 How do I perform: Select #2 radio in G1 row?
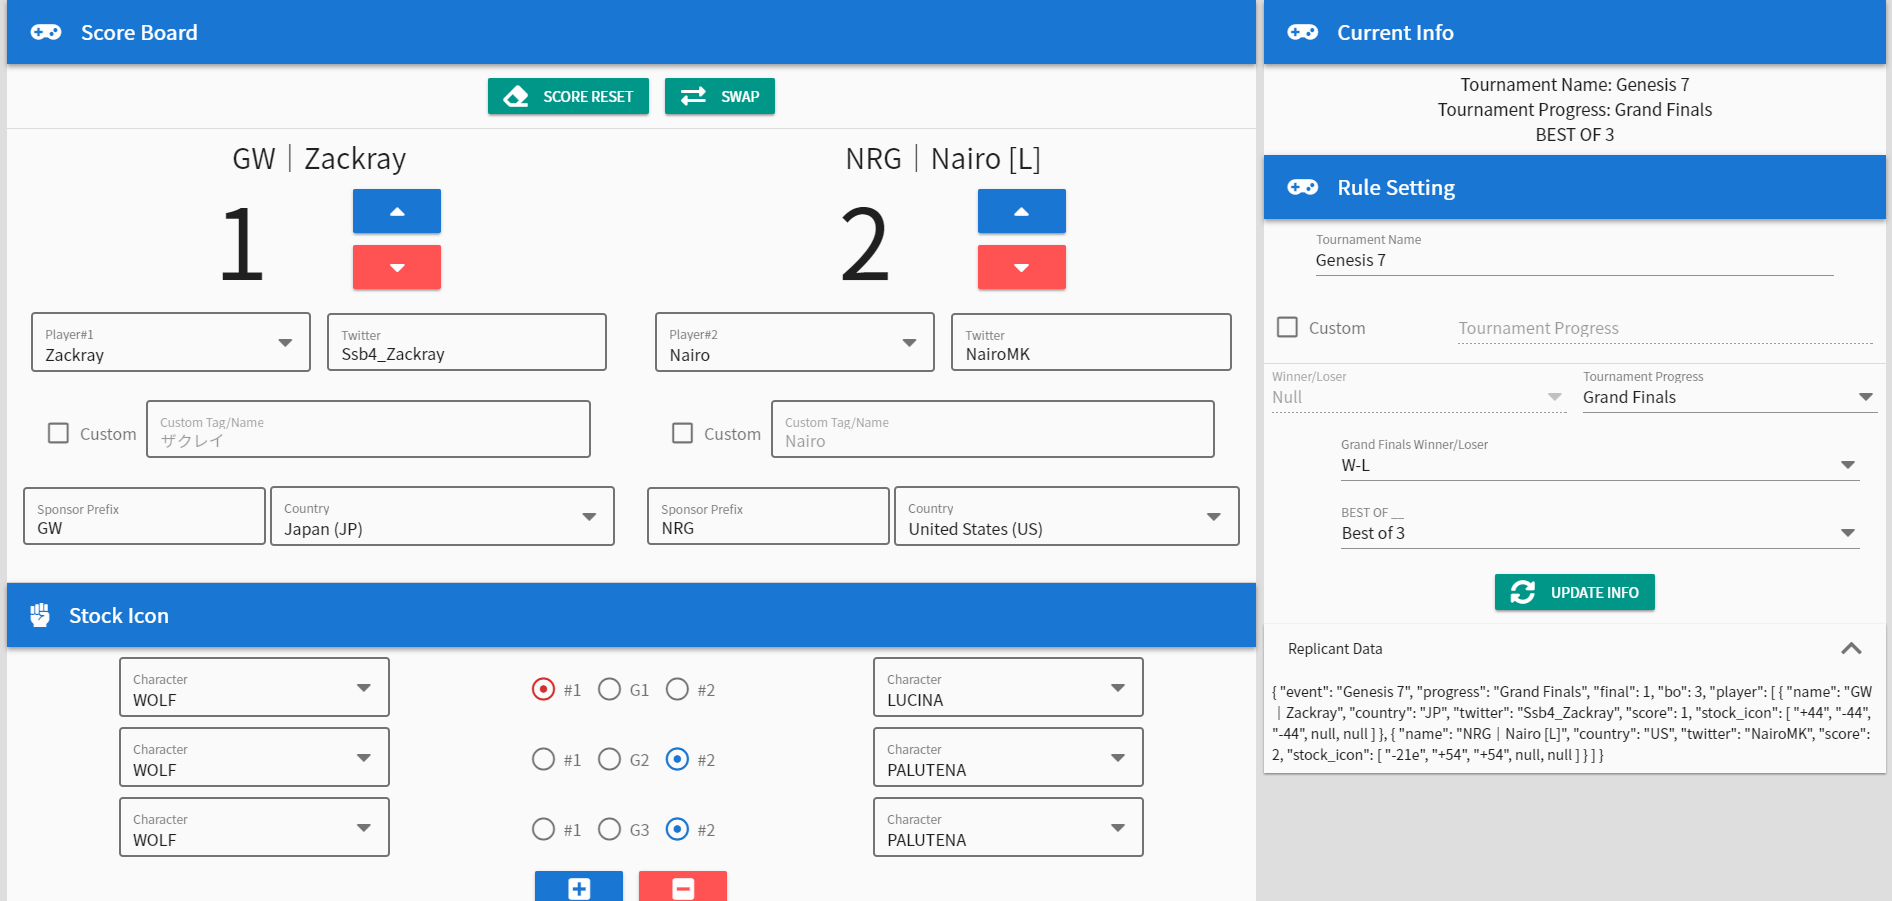point(677,689)
